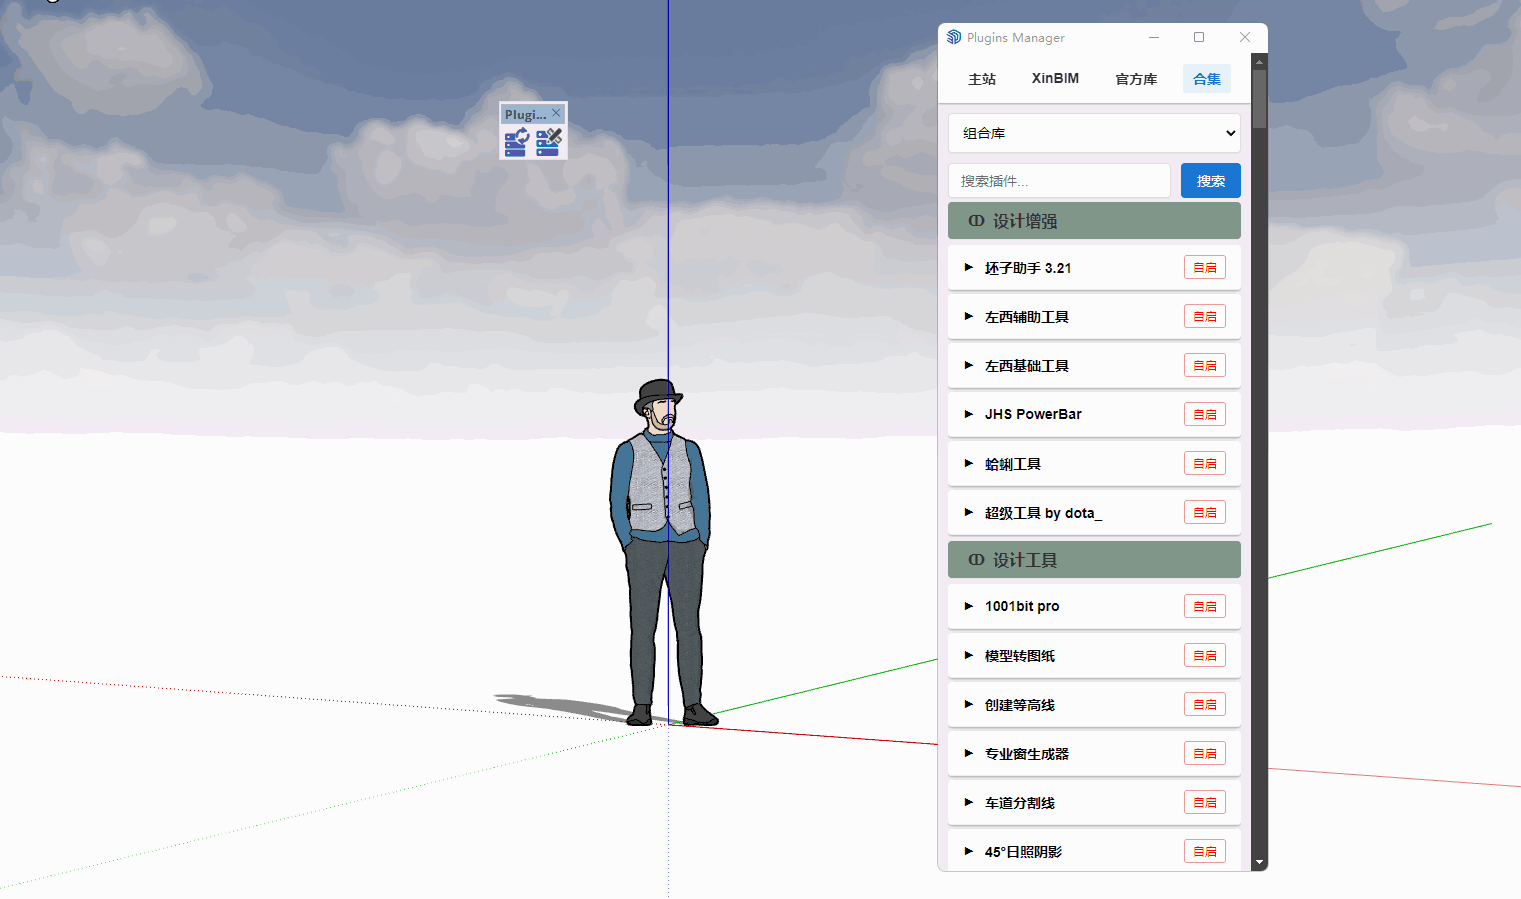
Task: Click the 设计增强 section header icon
Action: click(976, 221)
